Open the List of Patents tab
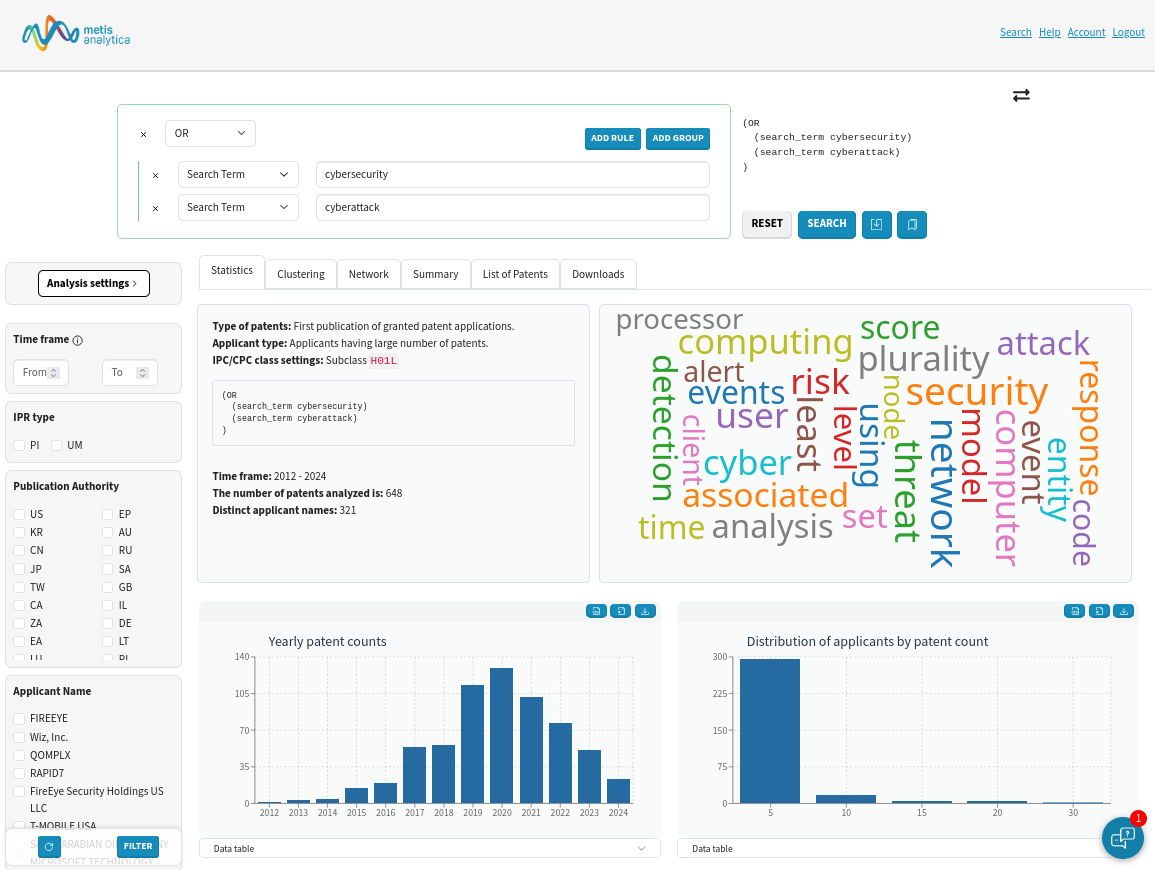This screenshot has width=1155, height=870. pyautogui.click(x=514, y=274)
